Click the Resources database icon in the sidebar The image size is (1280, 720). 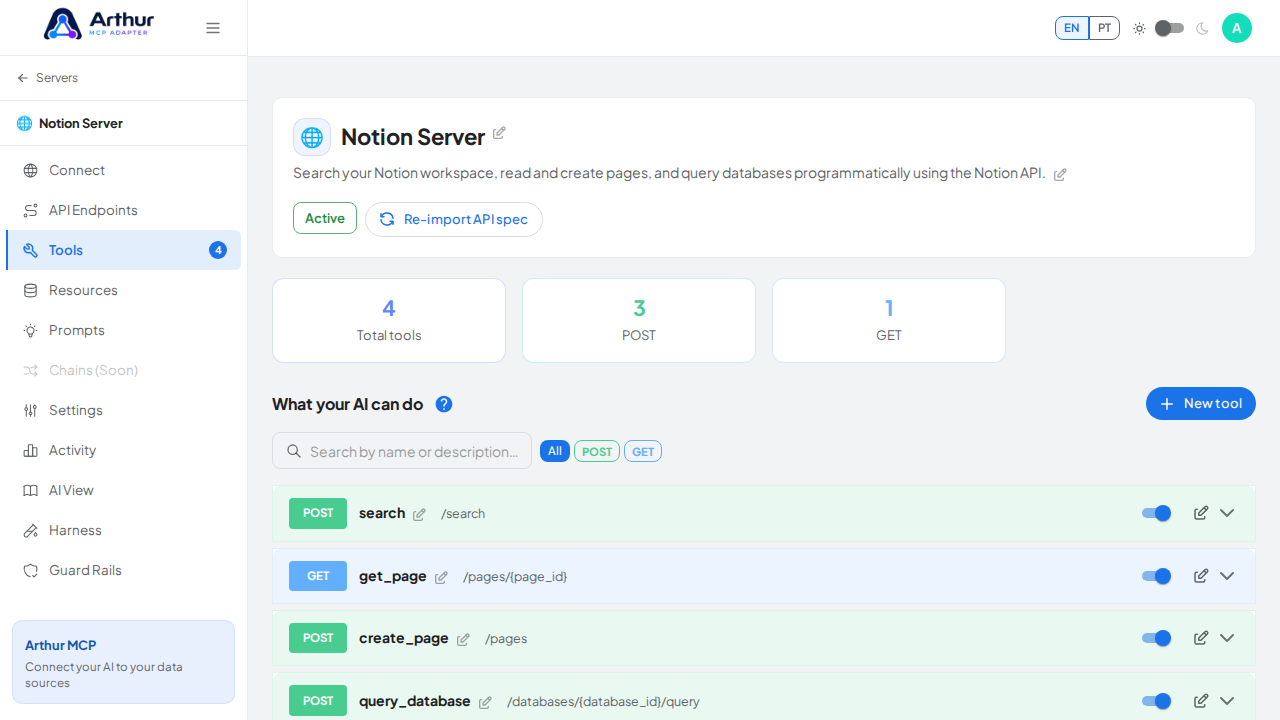click(x=31, y=290)
